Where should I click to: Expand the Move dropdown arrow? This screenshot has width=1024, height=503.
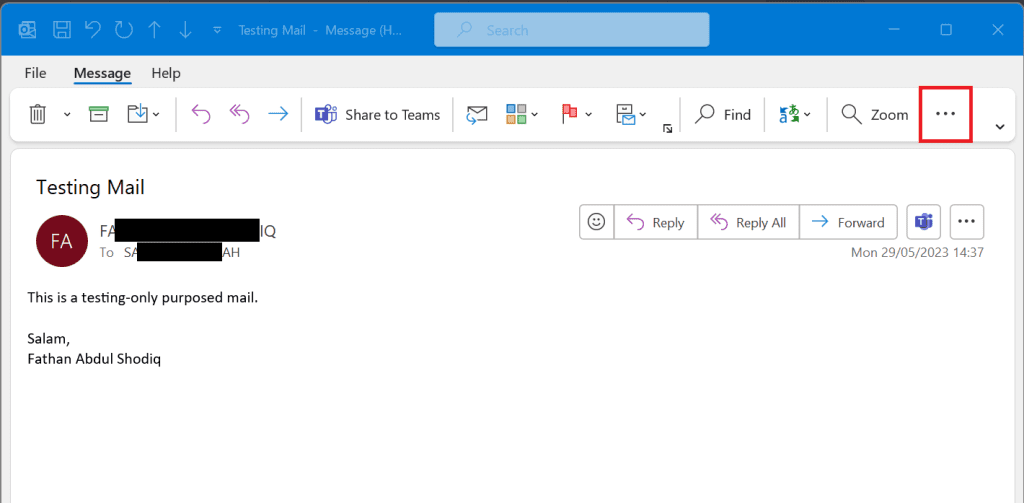[156, 115]
